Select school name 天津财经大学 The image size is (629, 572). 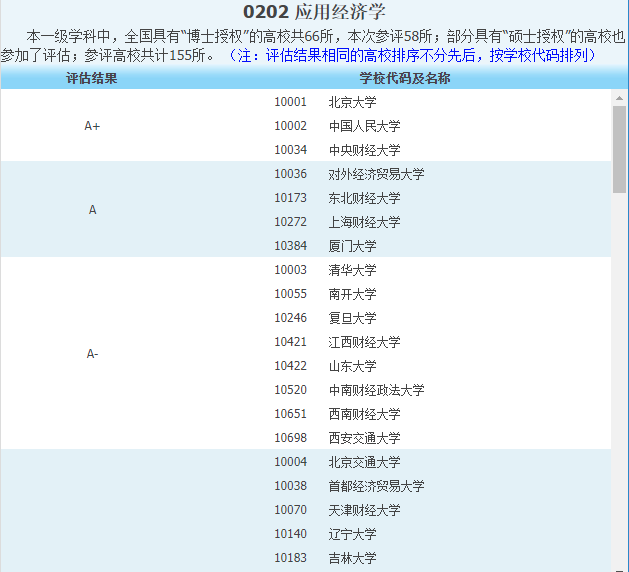point(364,510)
